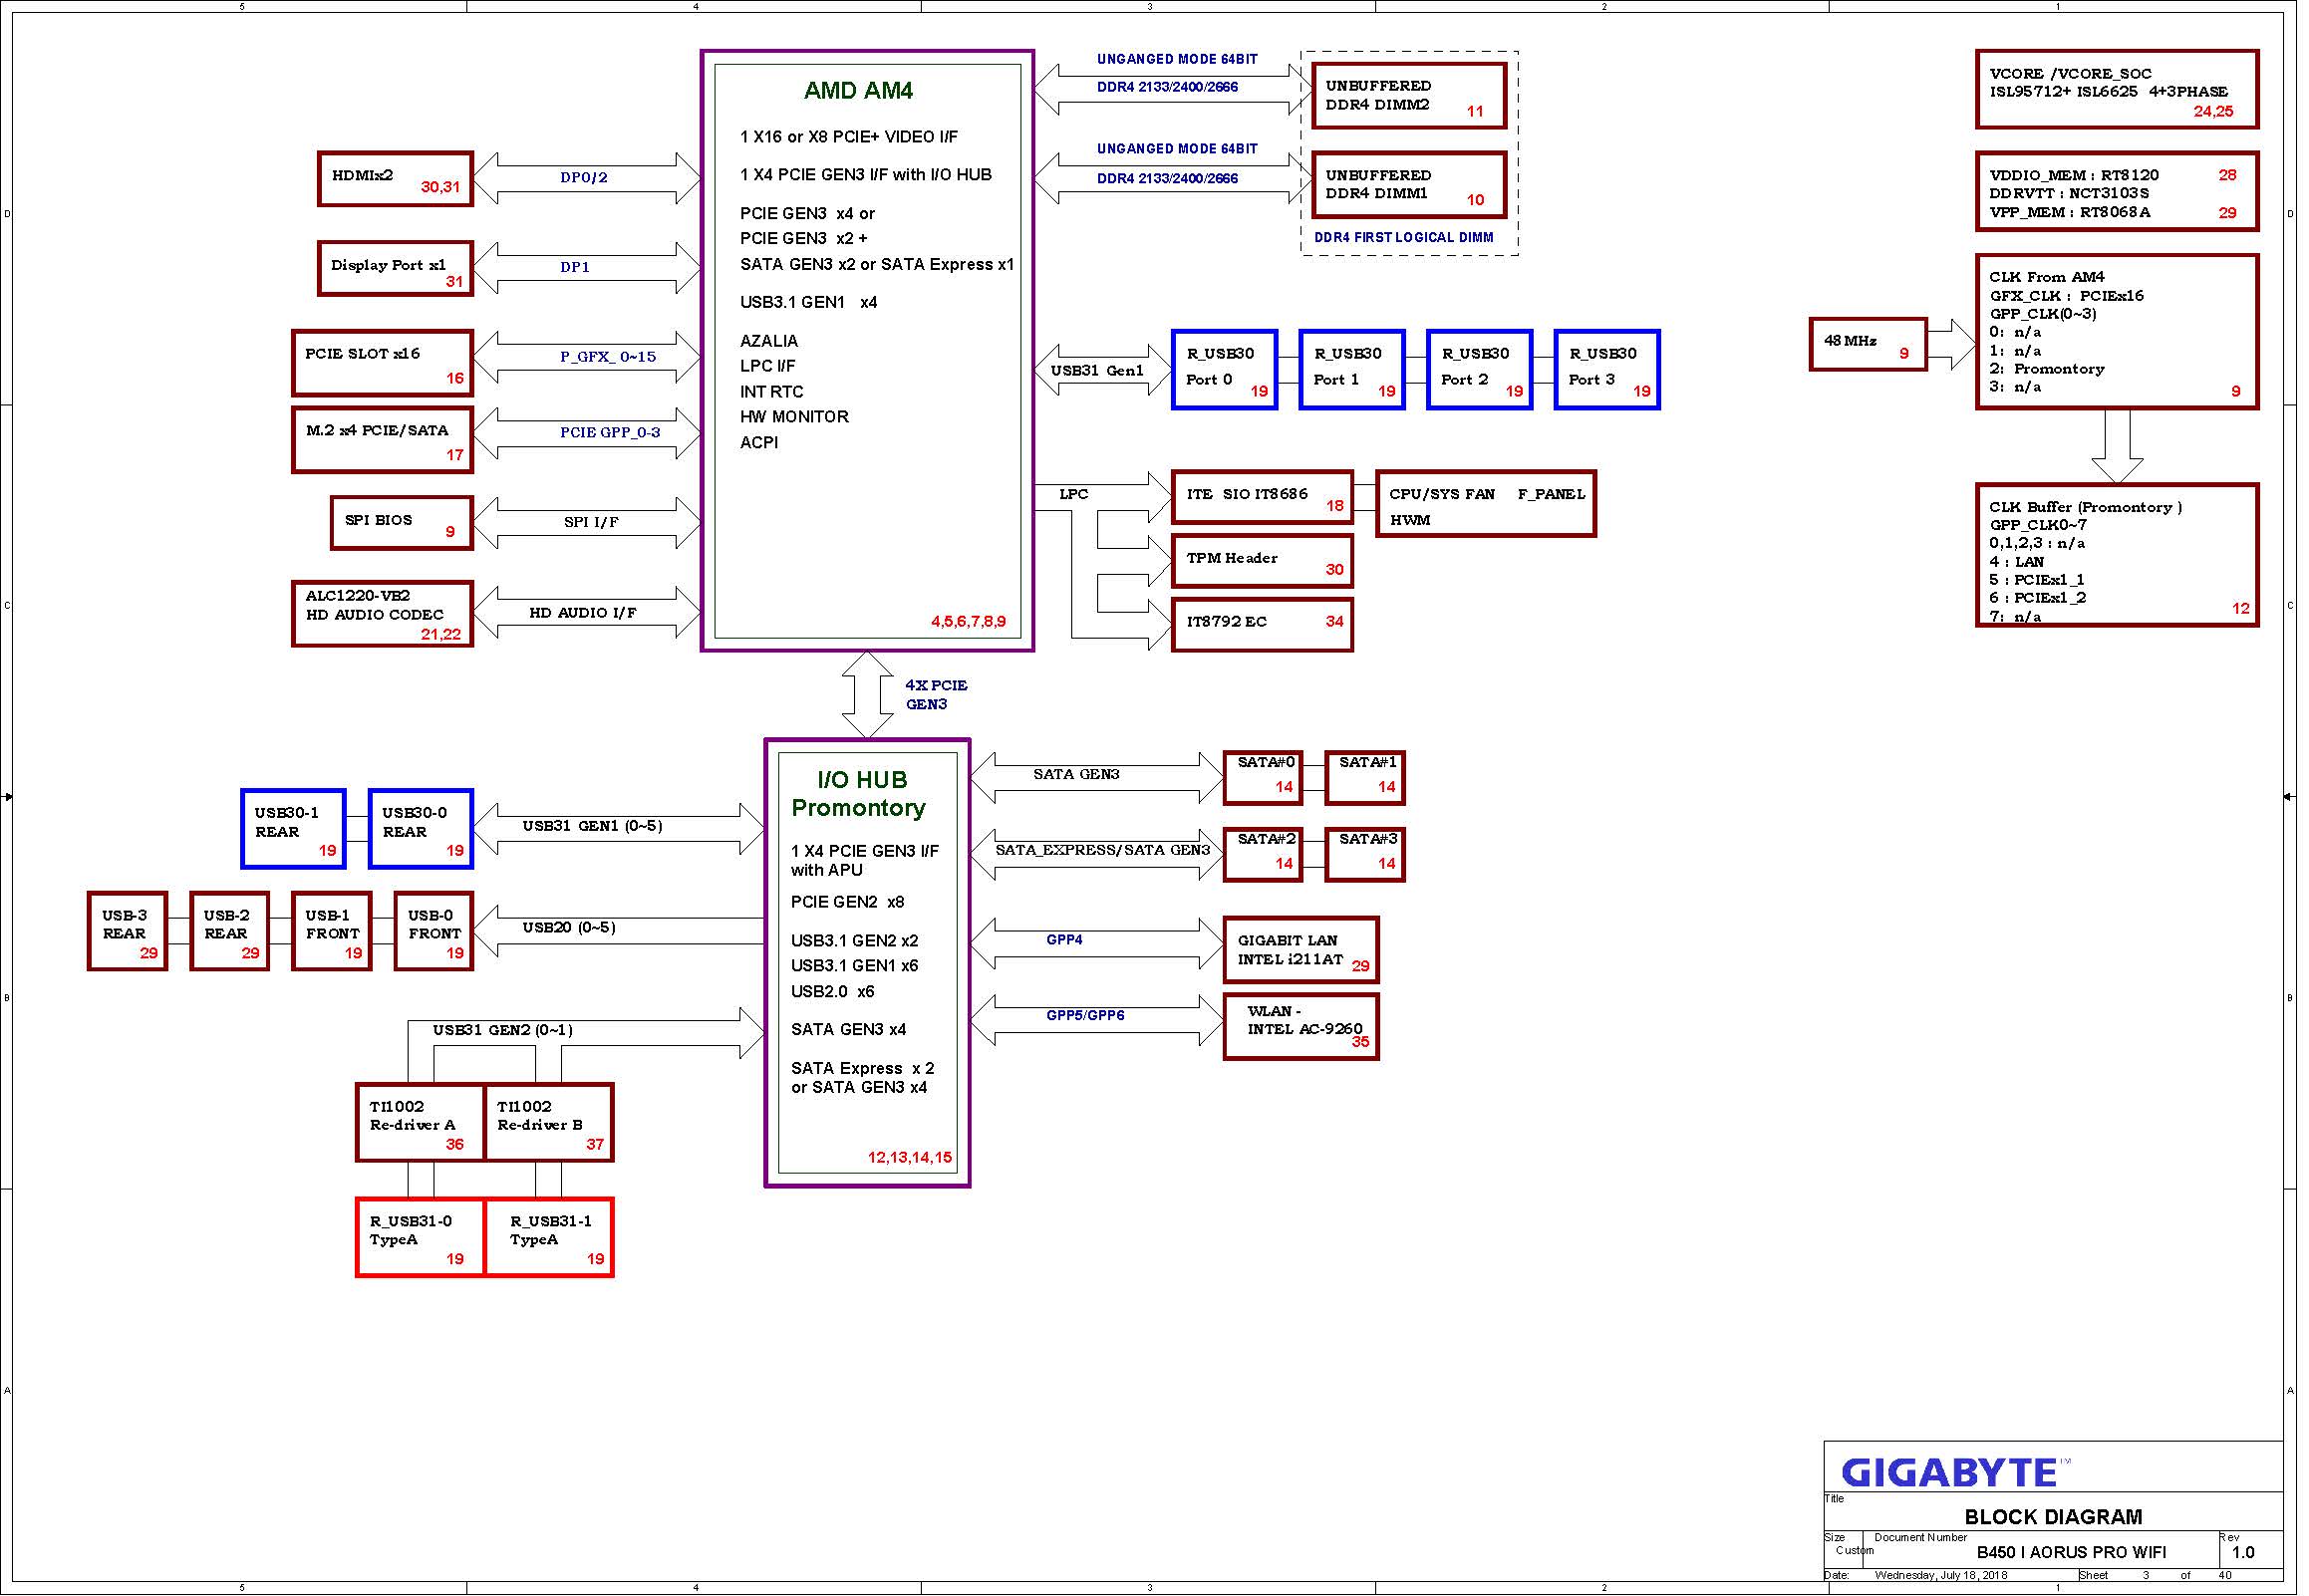This screenshot has width=2309, height=1596.
Task: Select the SPI BIOS block
Action: [x=403, y=524]
